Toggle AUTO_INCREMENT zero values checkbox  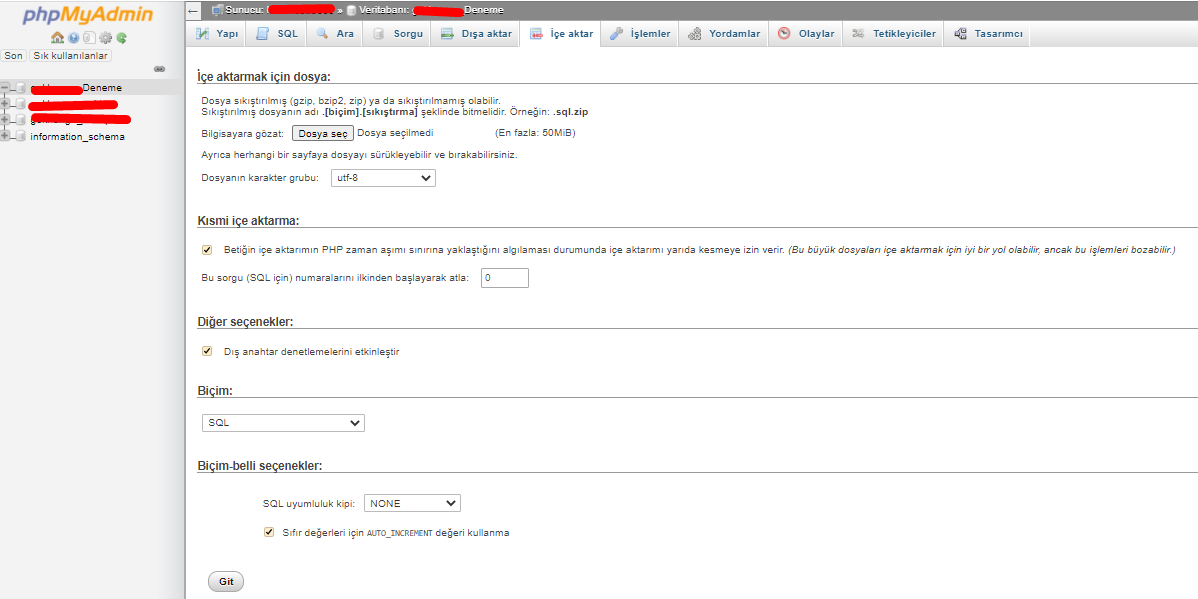(268, 532)
